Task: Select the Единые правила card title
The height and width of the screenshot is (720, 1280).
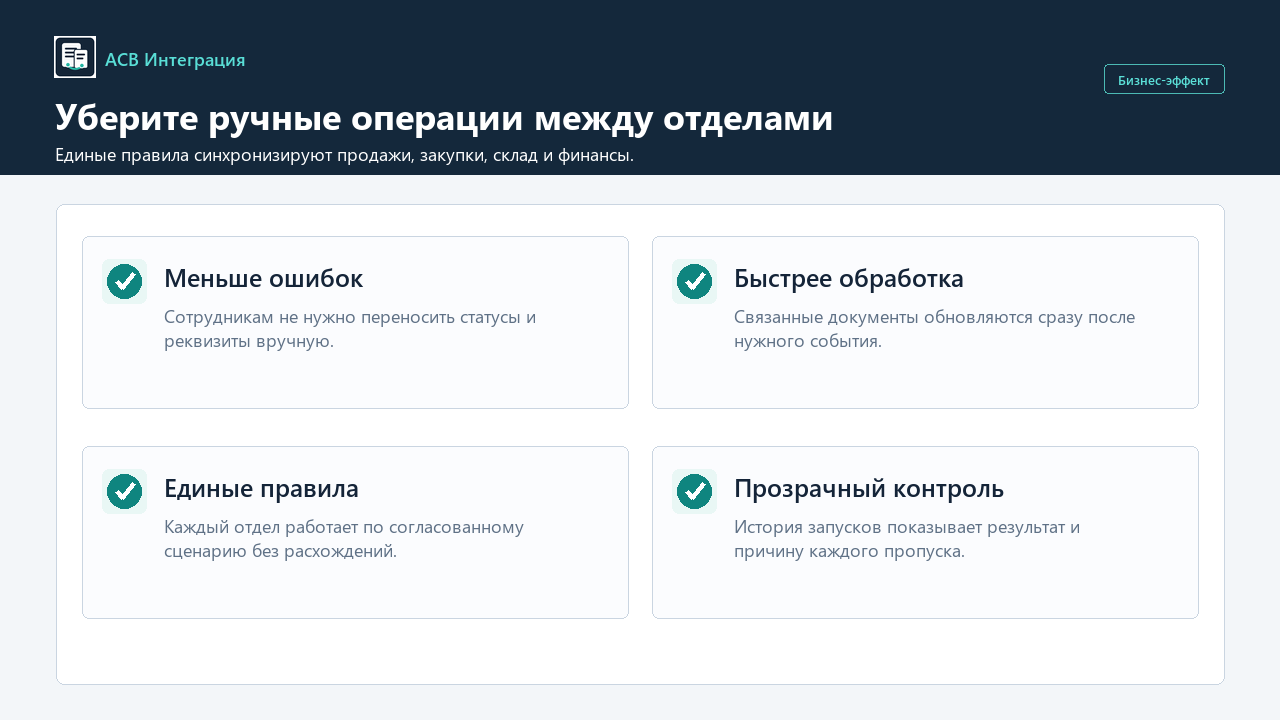Action: point(261,488)
